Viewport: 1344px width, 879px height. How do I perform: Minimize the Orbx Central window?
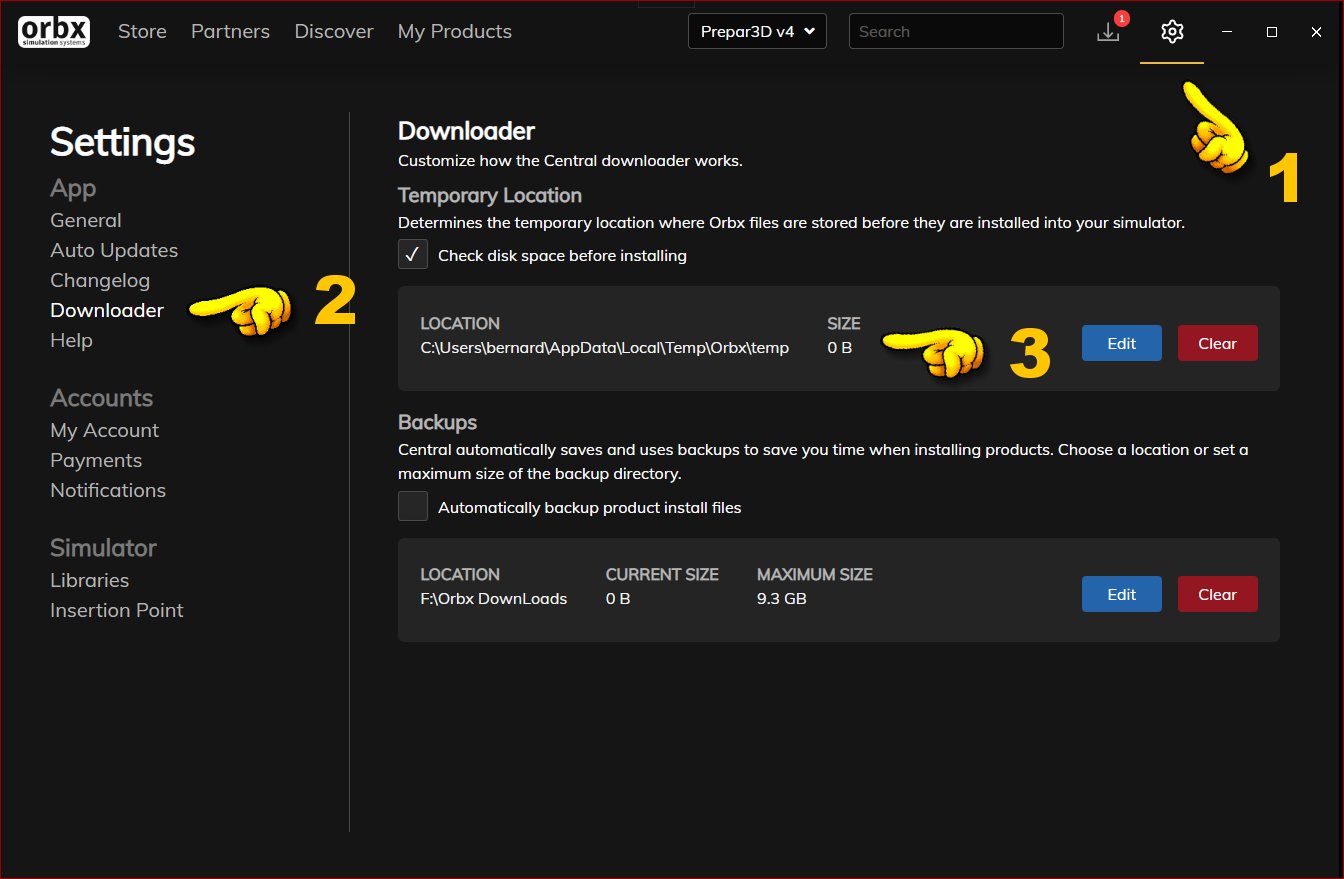[1227, 32]
